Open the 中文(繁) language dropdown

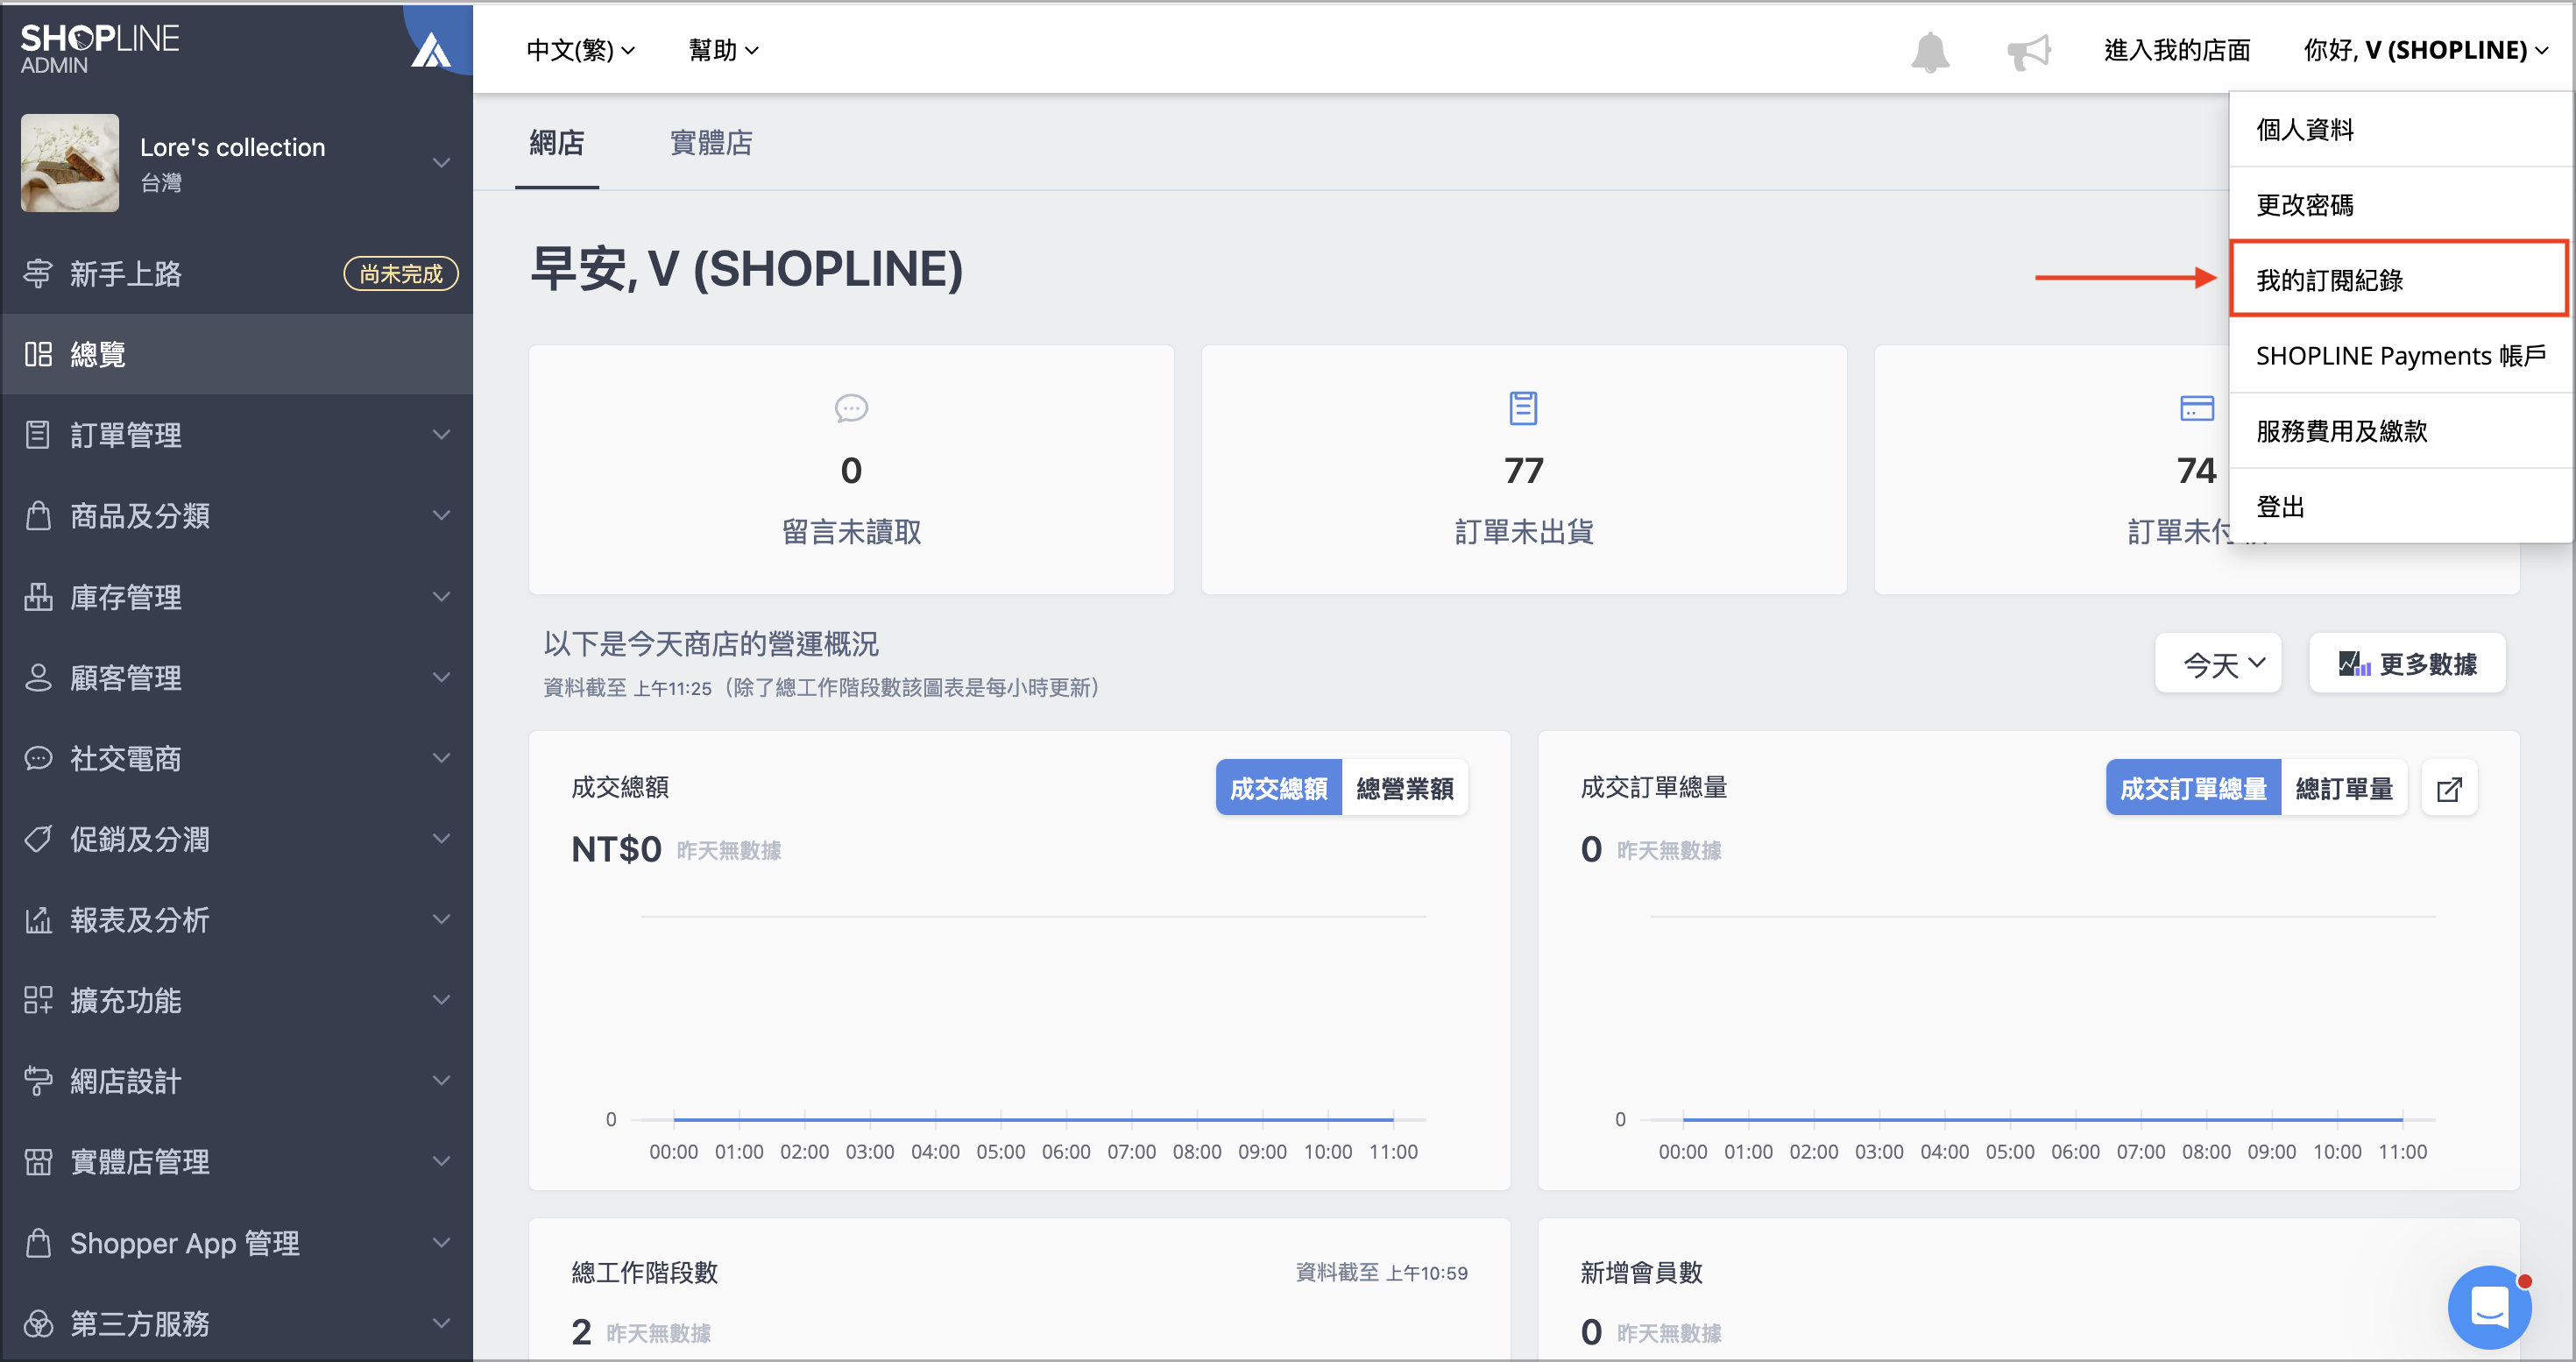[581, 50]
